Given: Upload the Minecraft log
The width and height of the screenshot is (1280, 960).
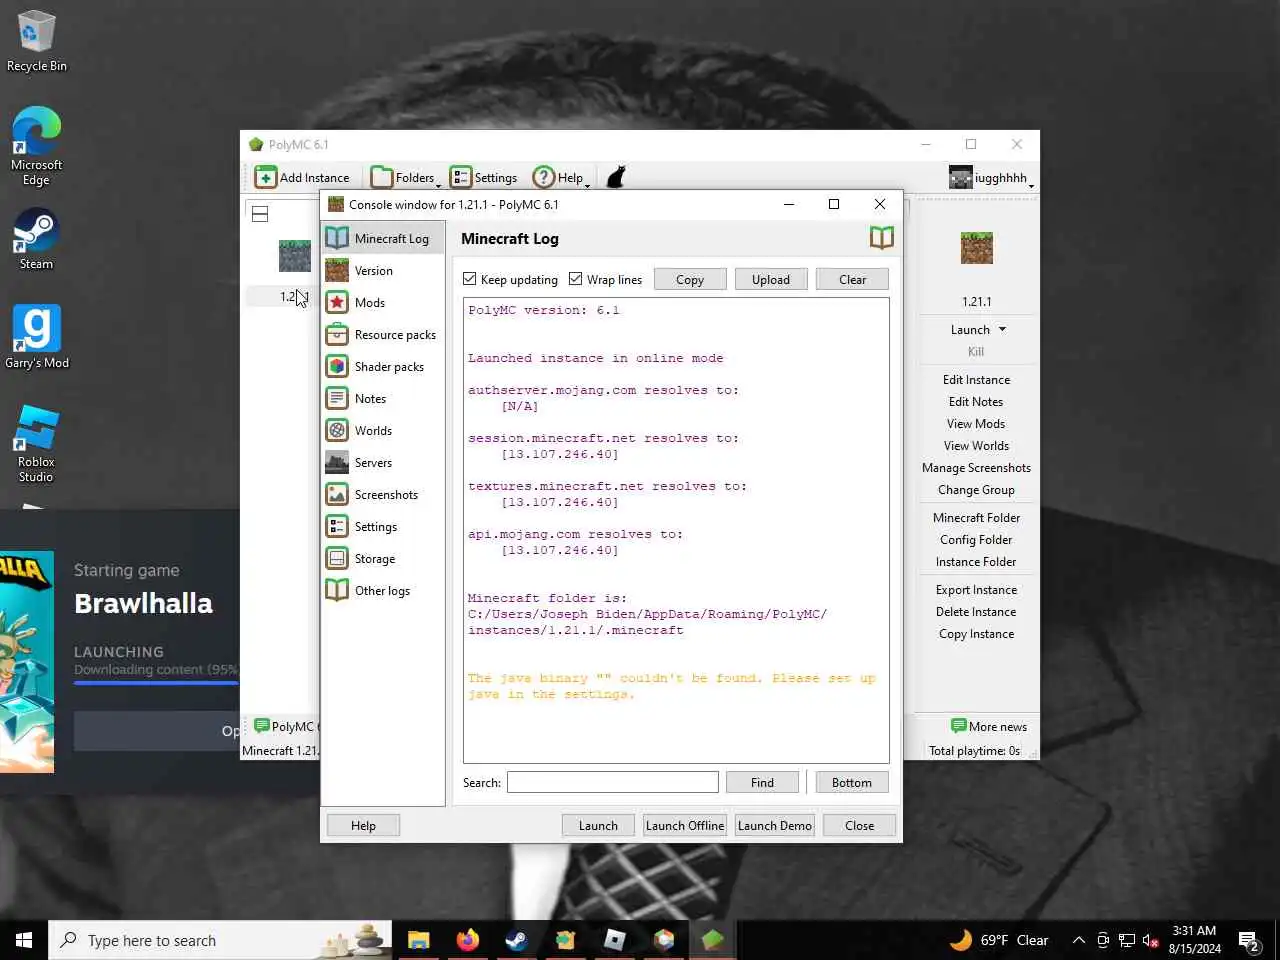Looking at the screenshot, I should pos(771,280).
